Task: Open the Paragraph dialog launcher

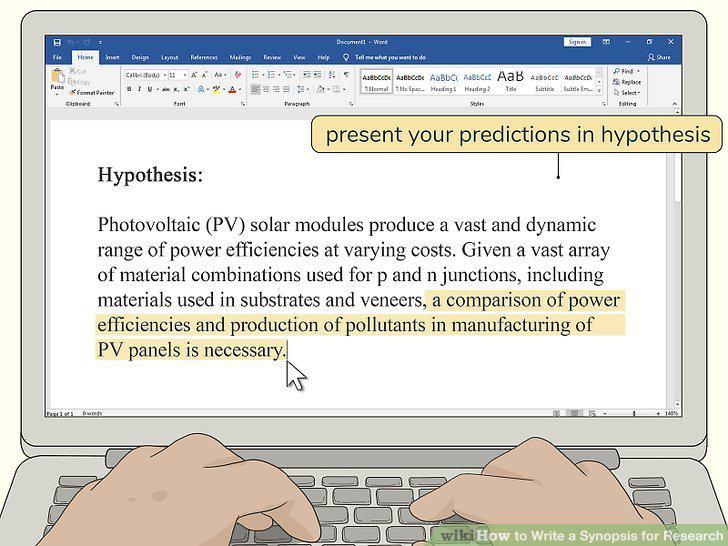Action: 351,104
